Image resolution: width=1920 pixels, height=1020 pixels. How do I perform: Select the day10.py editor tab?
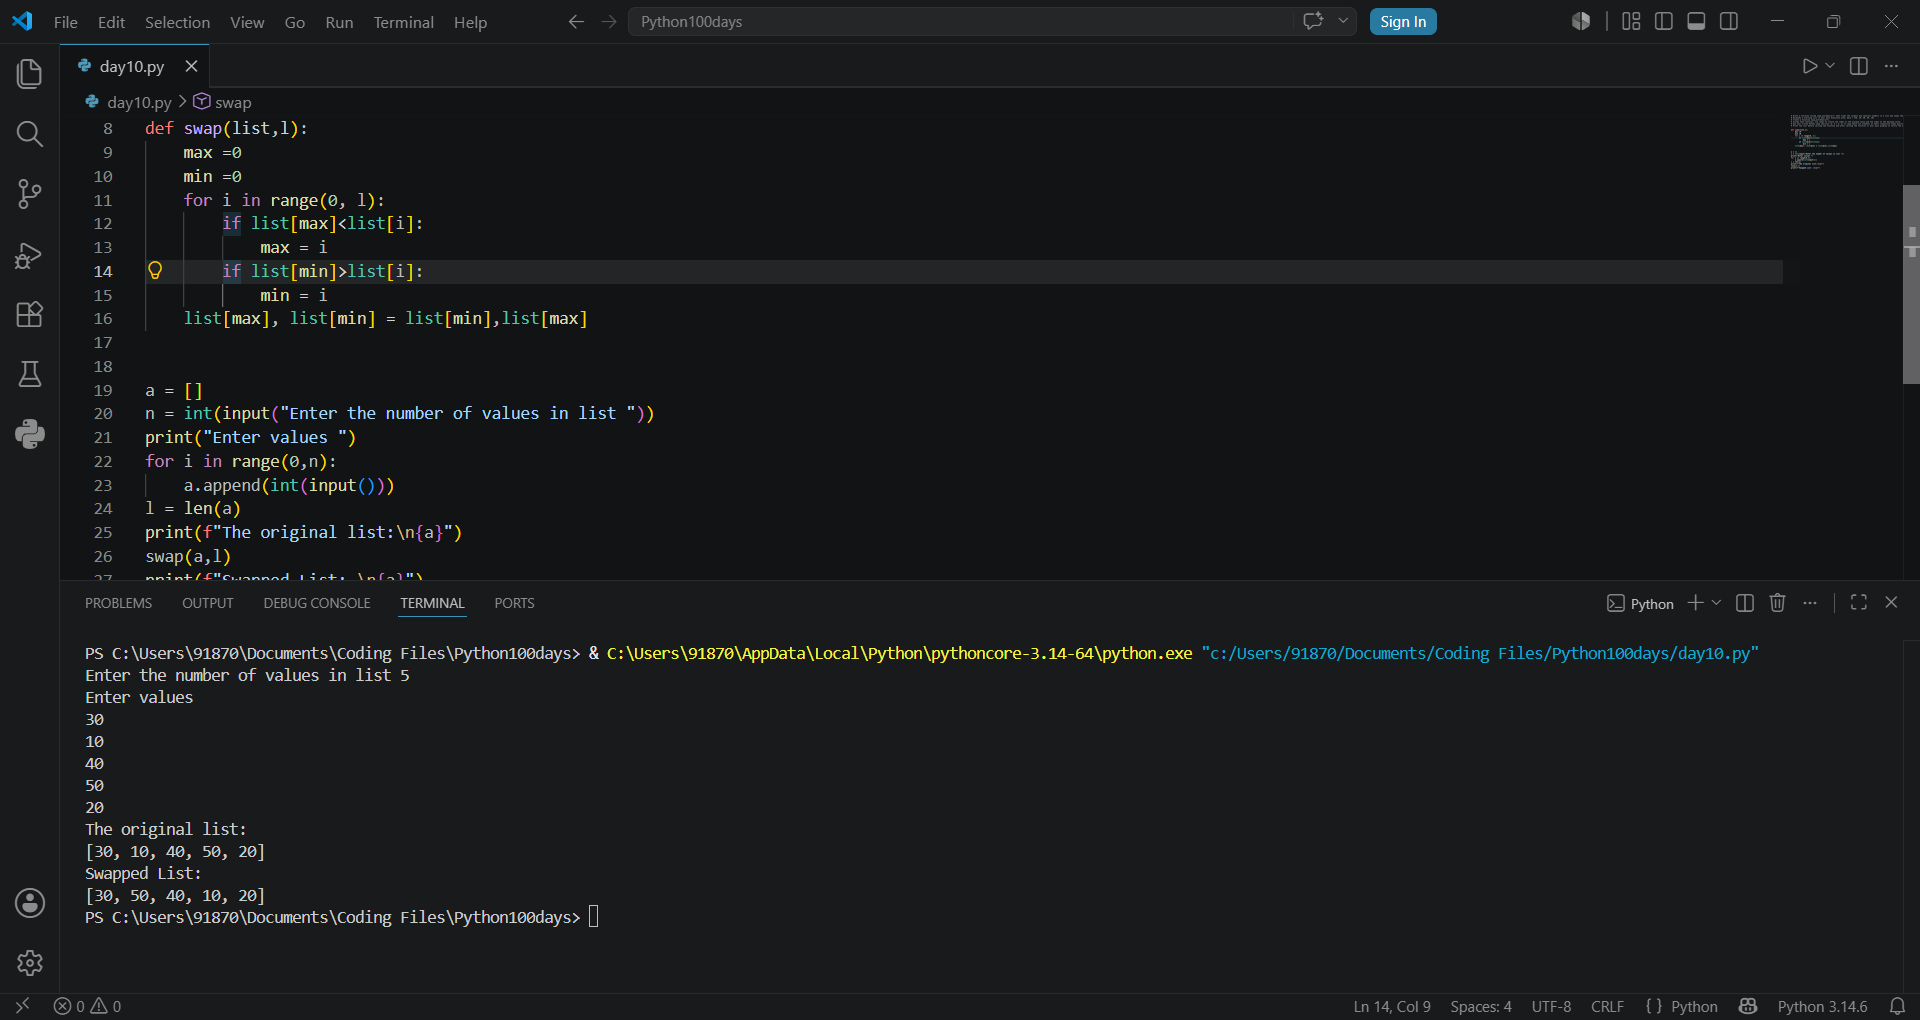[132, 66]
